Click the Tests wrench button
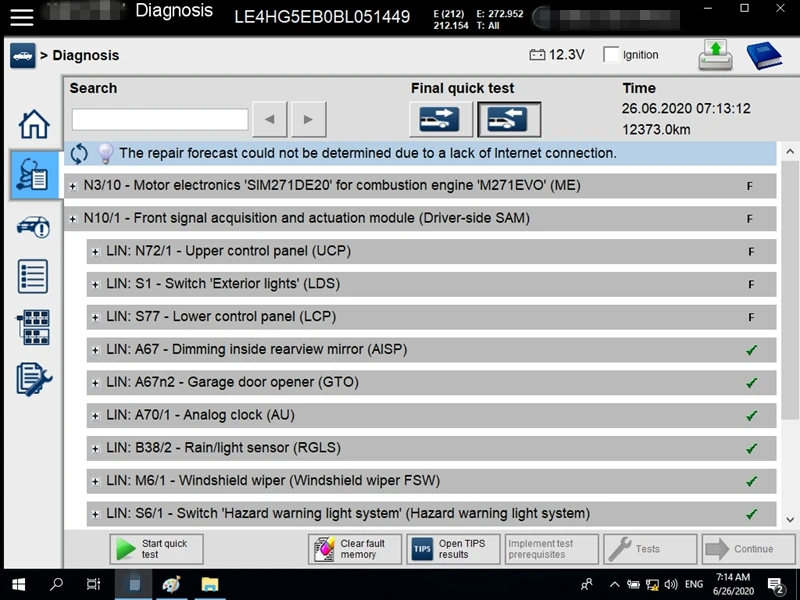Viewport: 800px width, 600px height. (650, 549)
